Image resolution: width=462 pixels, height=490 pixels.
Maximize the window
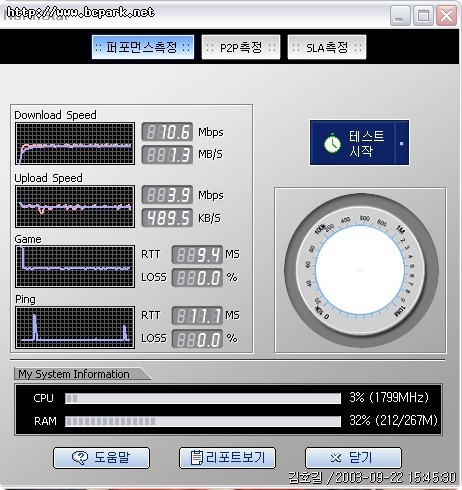(423, 15)
